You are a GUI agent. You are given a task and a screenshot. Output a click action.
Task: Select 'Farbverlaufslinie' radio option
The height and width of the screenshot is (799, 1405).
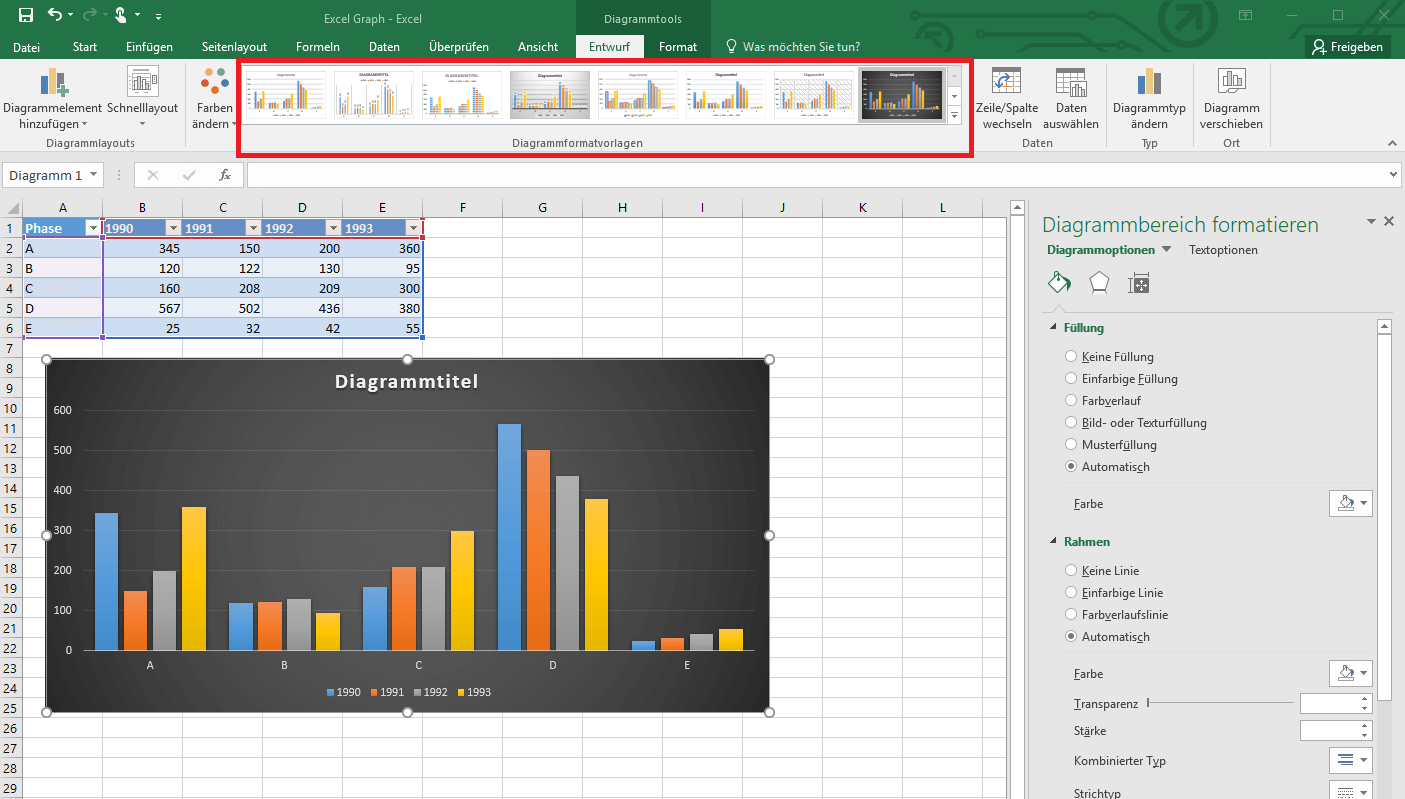1071,614
